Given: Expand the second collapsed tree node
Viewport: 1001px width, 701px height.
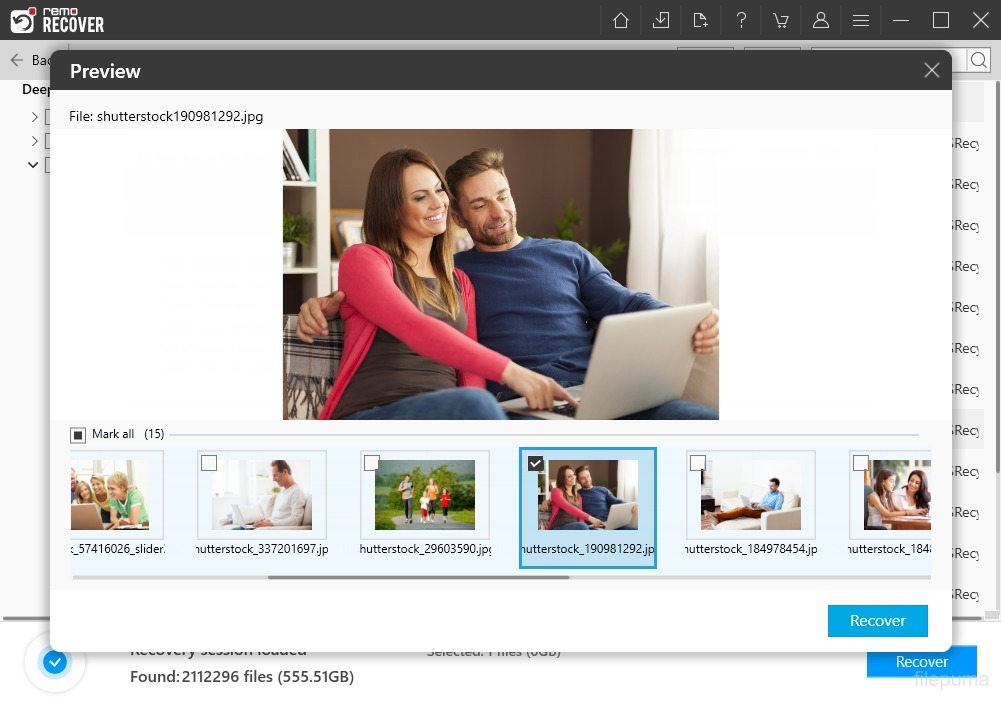Looking at the screenshot, I should (34, 141).
